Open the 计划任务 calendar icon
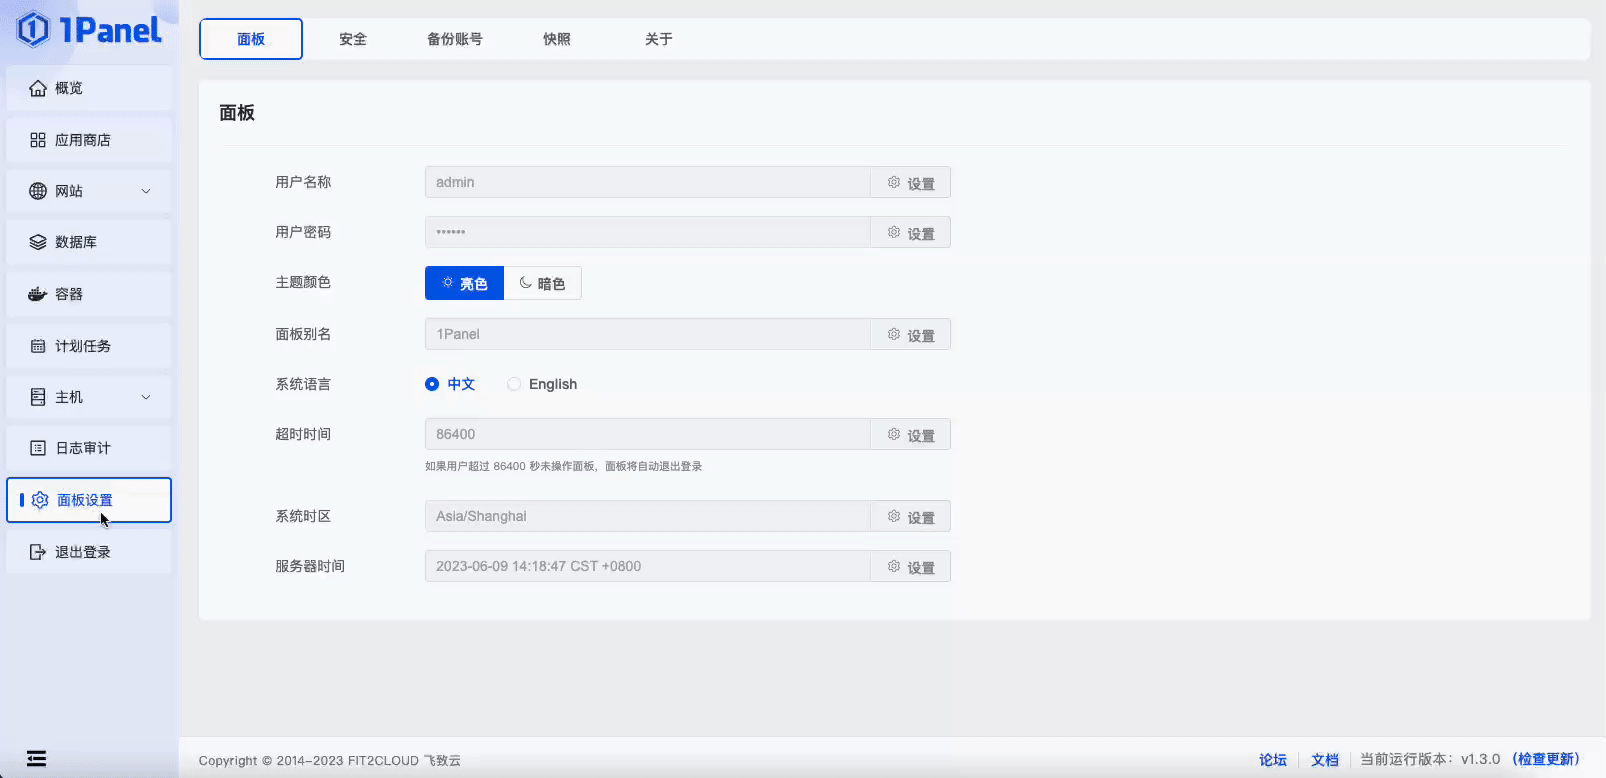The height and width of the screenshot is (778, 1606). (x=38, y=346)
